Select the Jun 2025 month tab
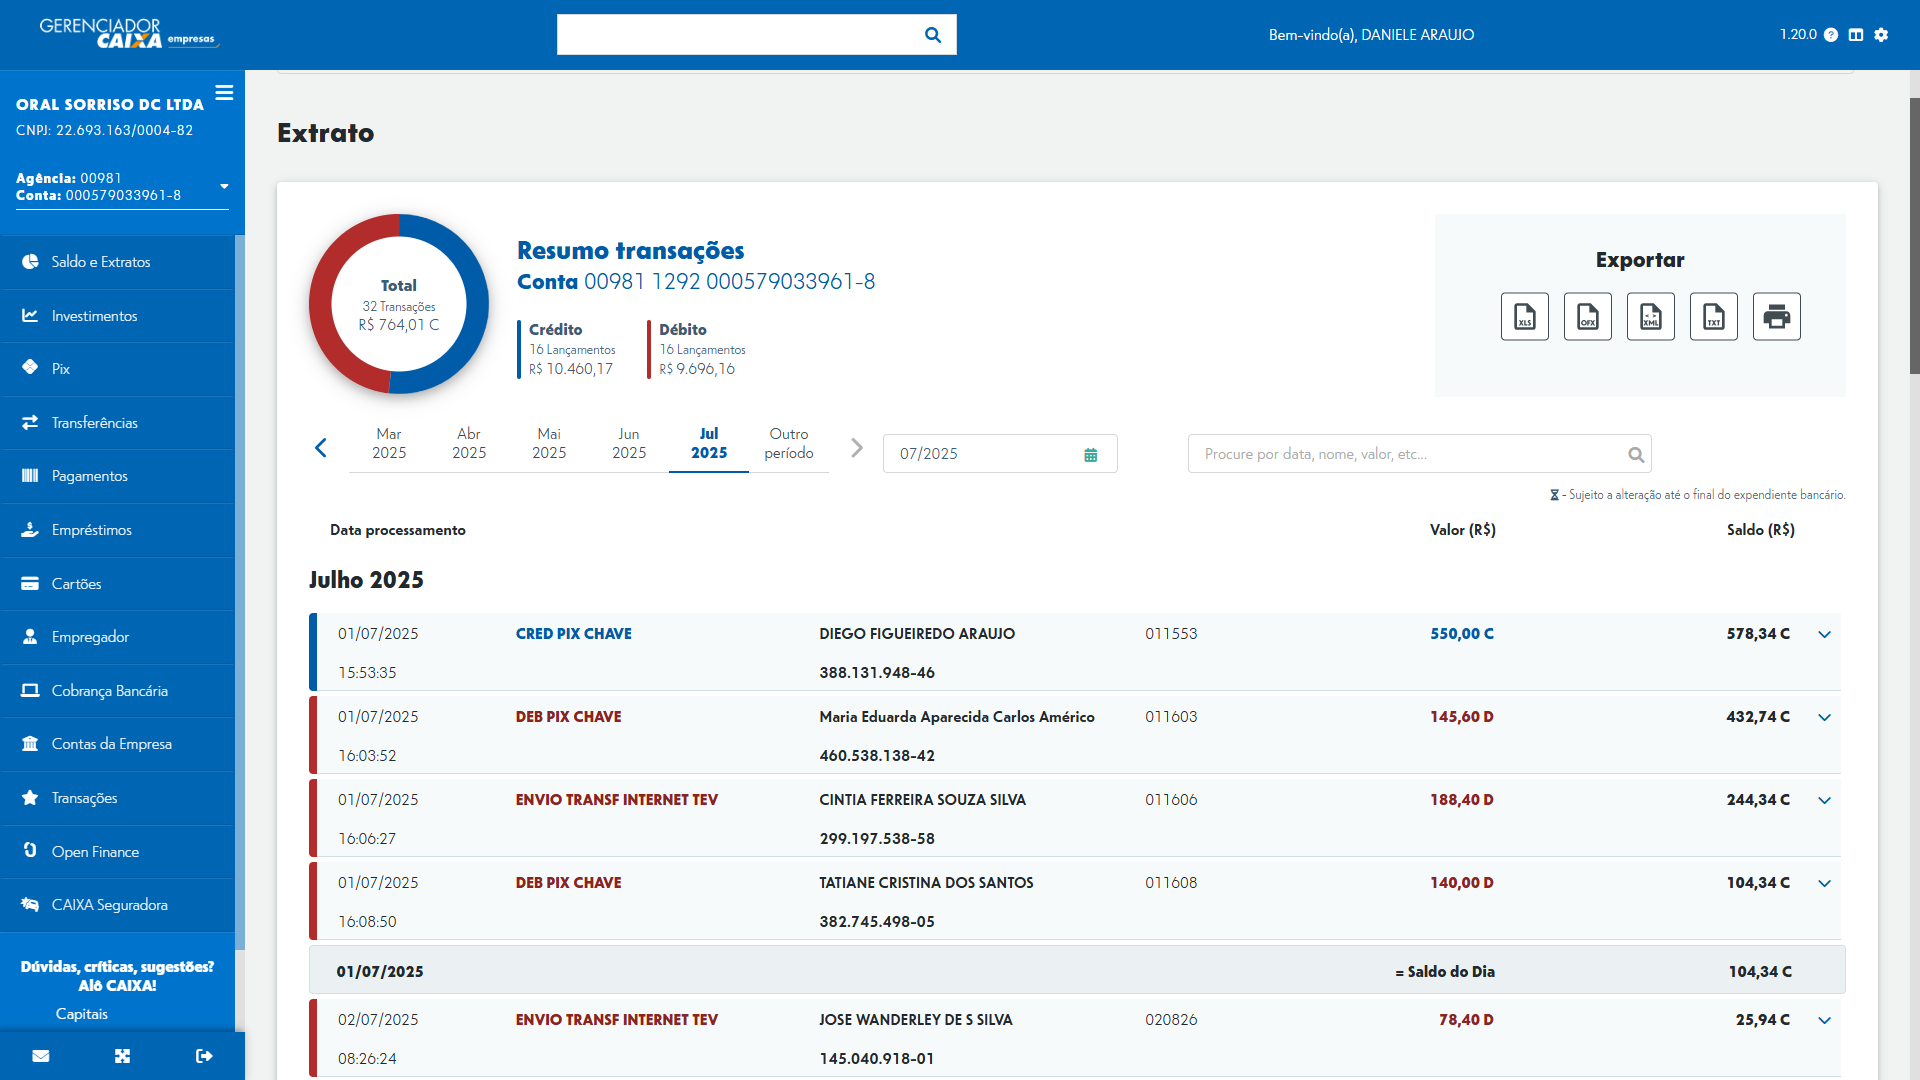Image resolution: width=1920 pixels, height=1080 pixels. [x=628, y=443]
